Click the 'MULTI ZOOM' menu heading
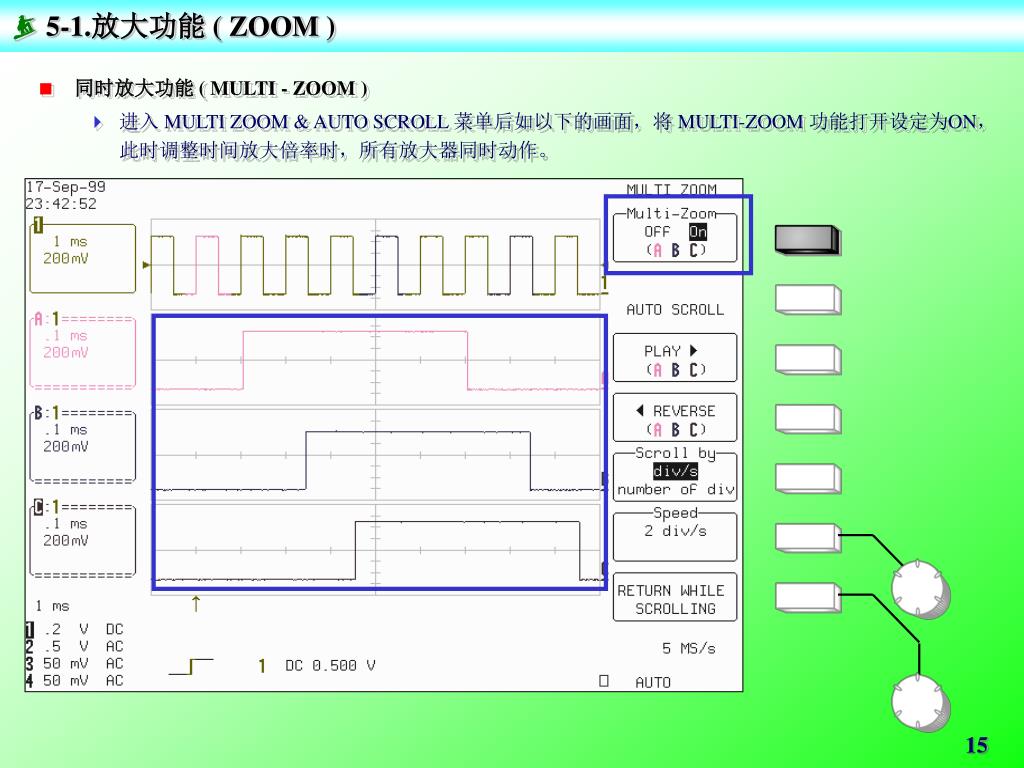The width and height of the screenshot is (1024, 768). (671, 189)
